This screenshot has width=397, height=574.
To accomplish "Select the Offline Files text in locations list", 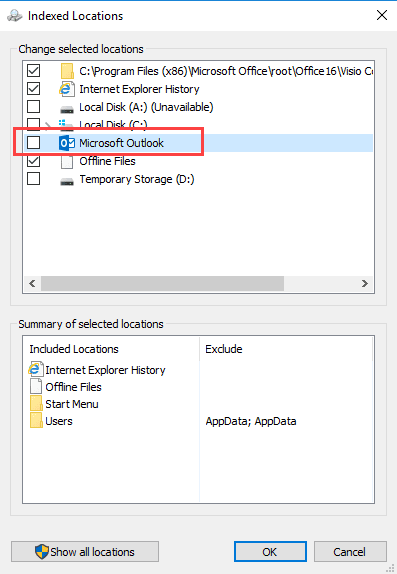I will 107,161.
